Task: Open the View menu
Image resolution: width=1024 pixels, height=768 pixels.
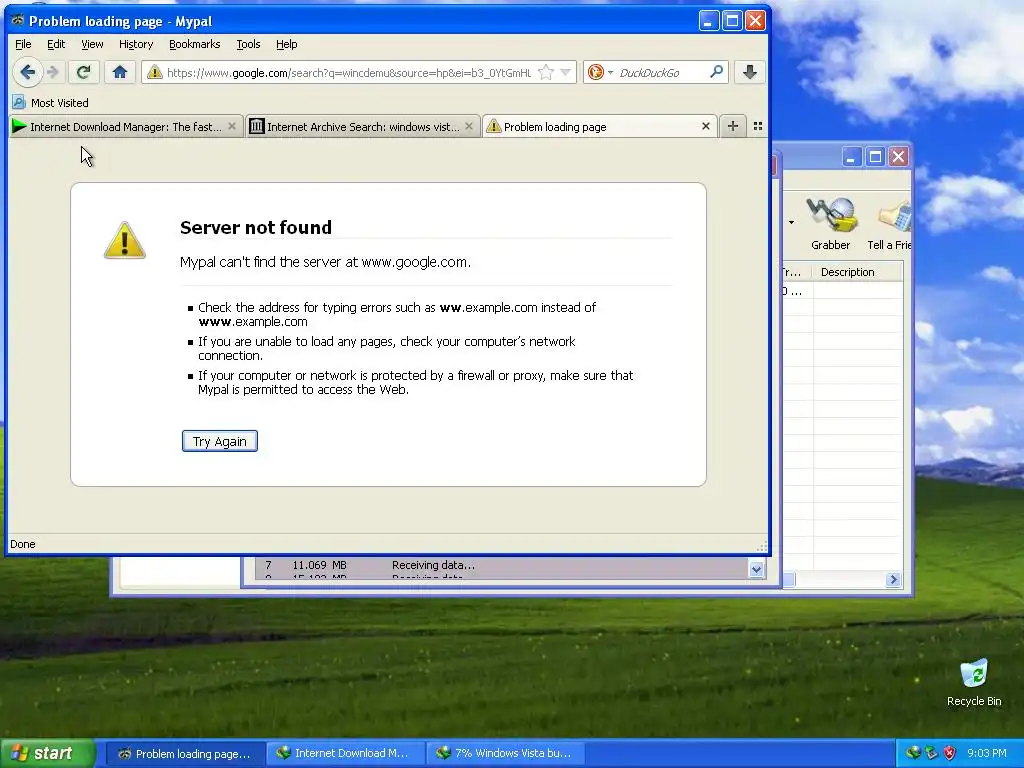Action: point(92,44)
